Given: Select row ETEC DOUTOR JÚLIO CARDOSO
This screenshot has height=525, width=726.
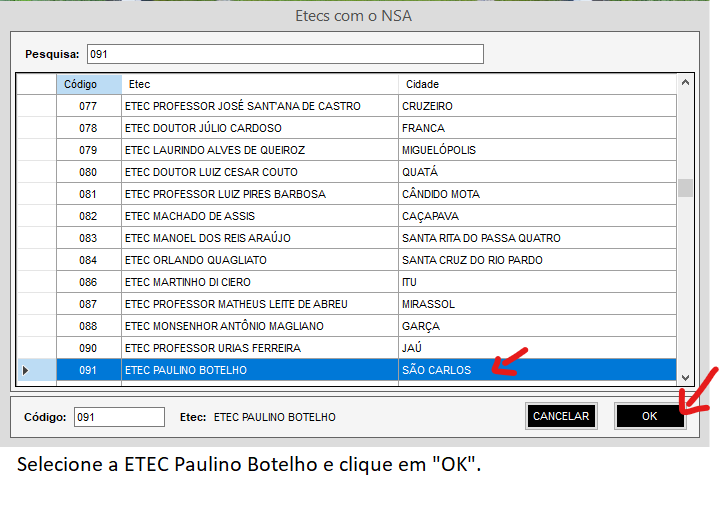Looking at the screenshot, I should click(260, 128).
